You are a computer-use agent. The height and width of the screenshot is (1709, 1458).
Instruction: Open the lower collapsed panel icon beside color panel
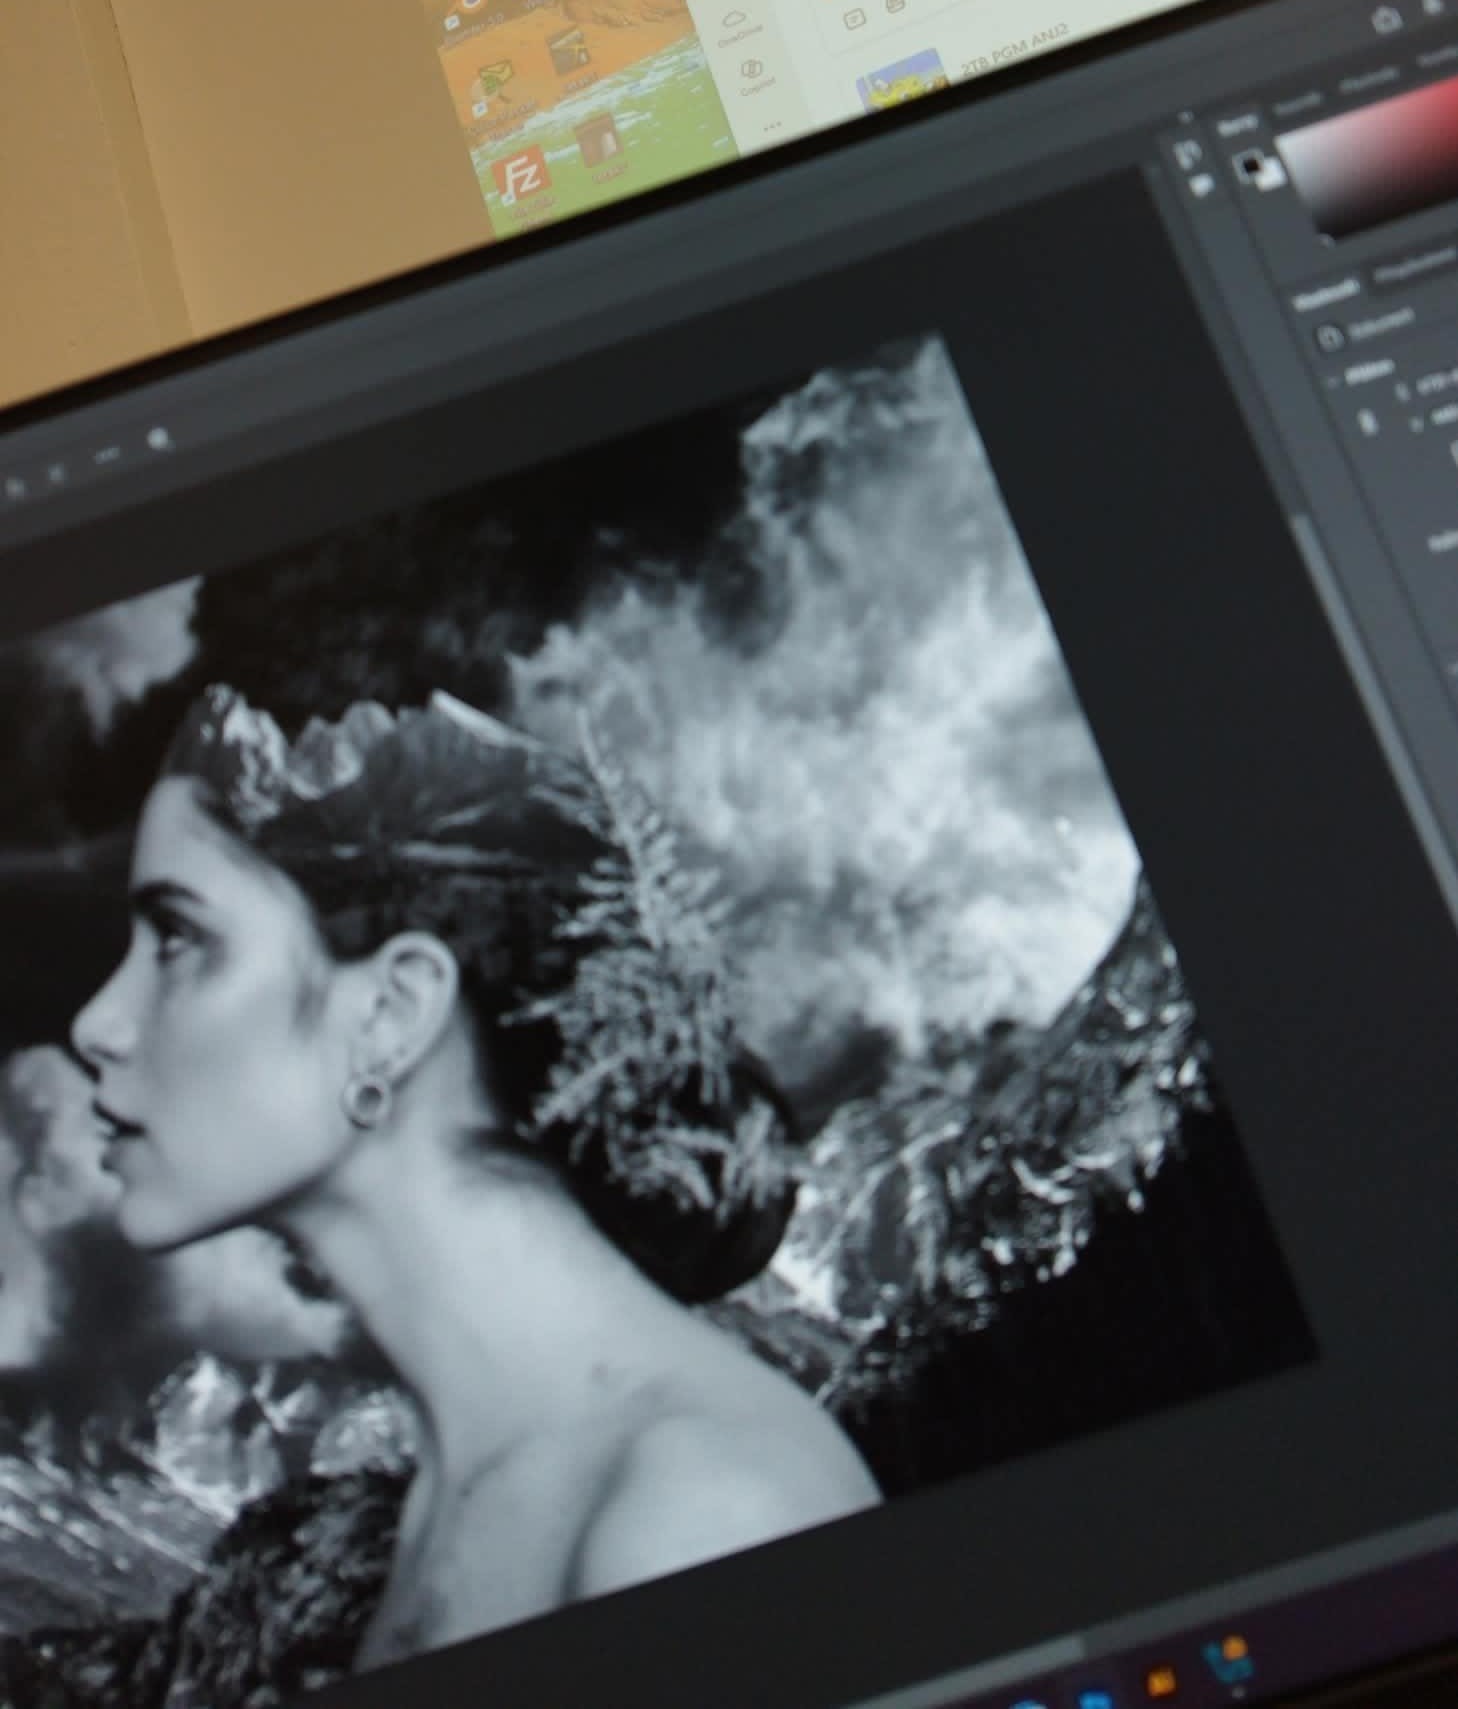click(1202, 184)
